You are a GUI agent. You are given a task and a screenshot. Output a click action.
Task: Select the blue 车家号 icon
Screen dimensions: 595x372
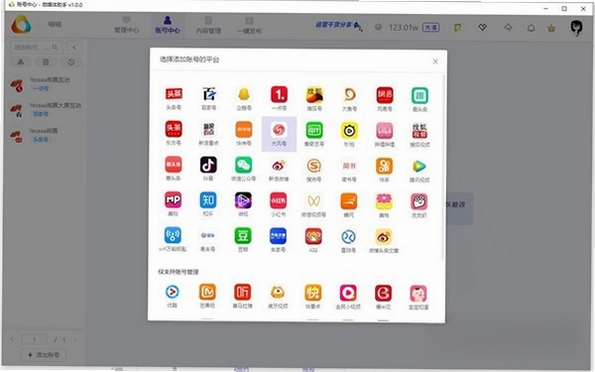coord(278,236)
